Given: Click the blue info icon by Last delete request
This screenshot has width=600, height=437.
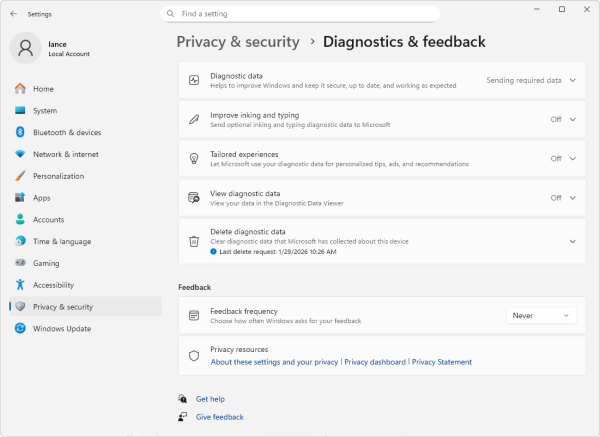Looking at the screenshot, I should point(214,251).
